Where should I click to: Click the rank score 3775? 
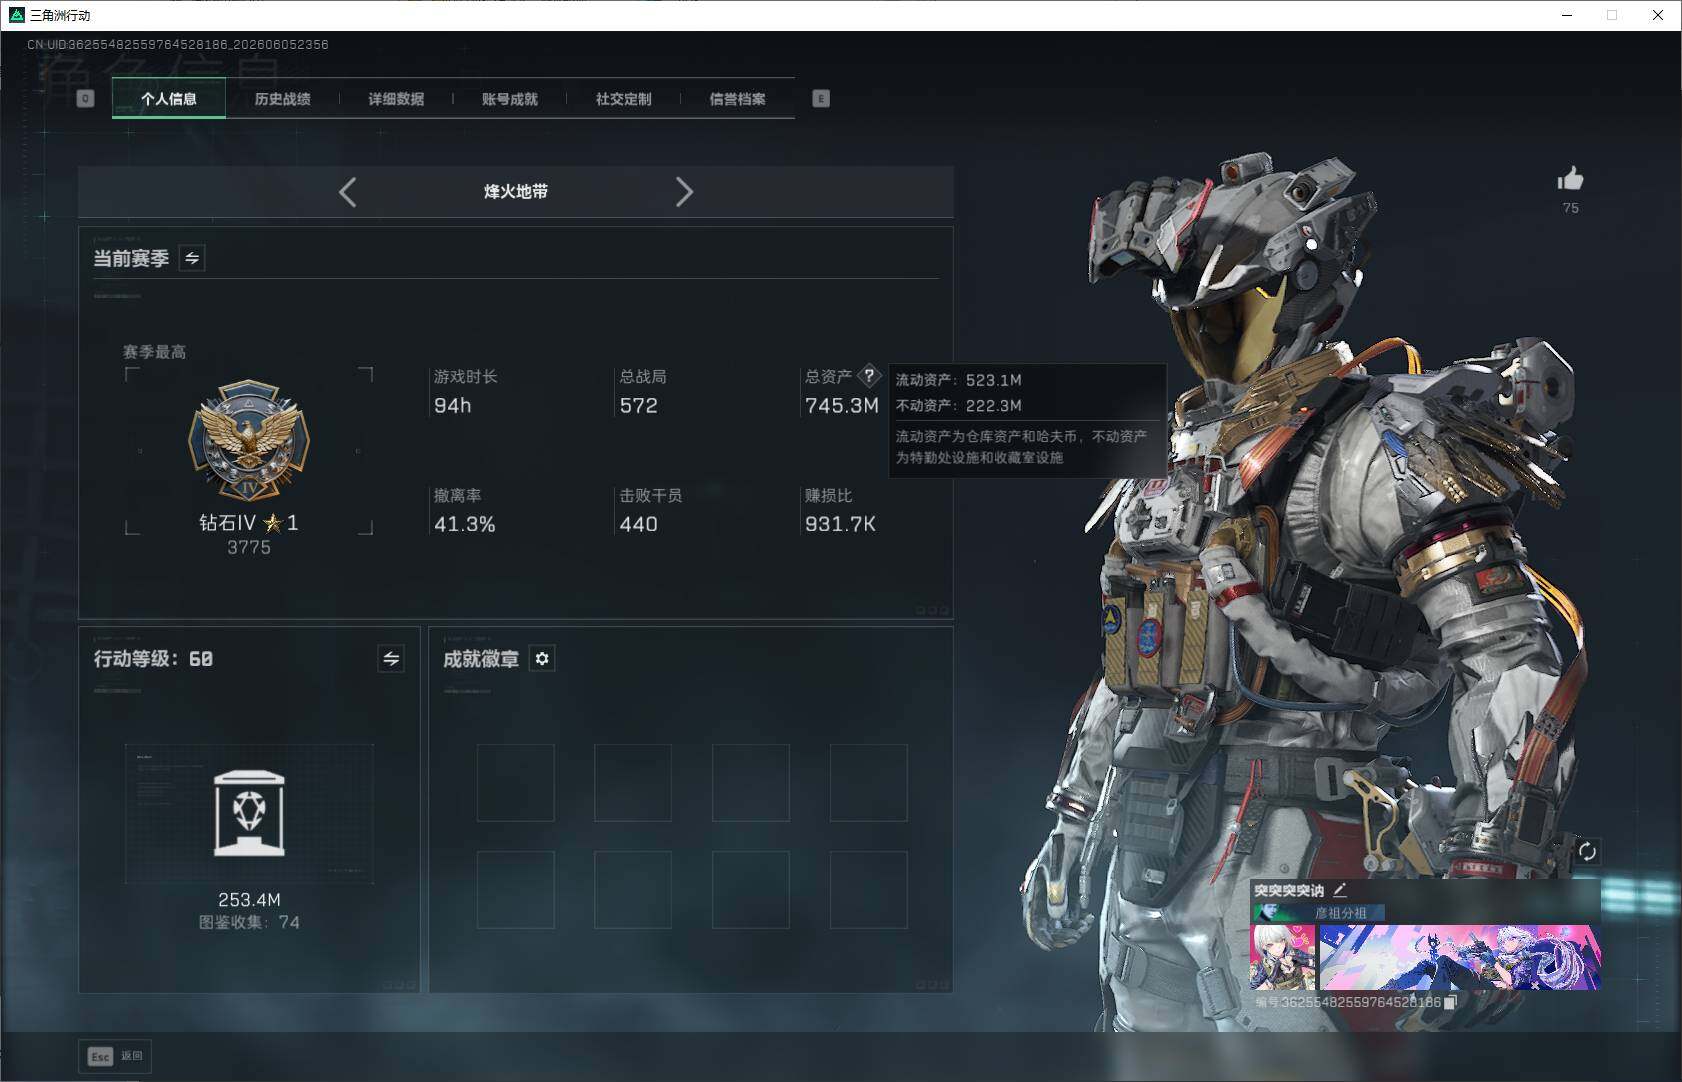249,547
